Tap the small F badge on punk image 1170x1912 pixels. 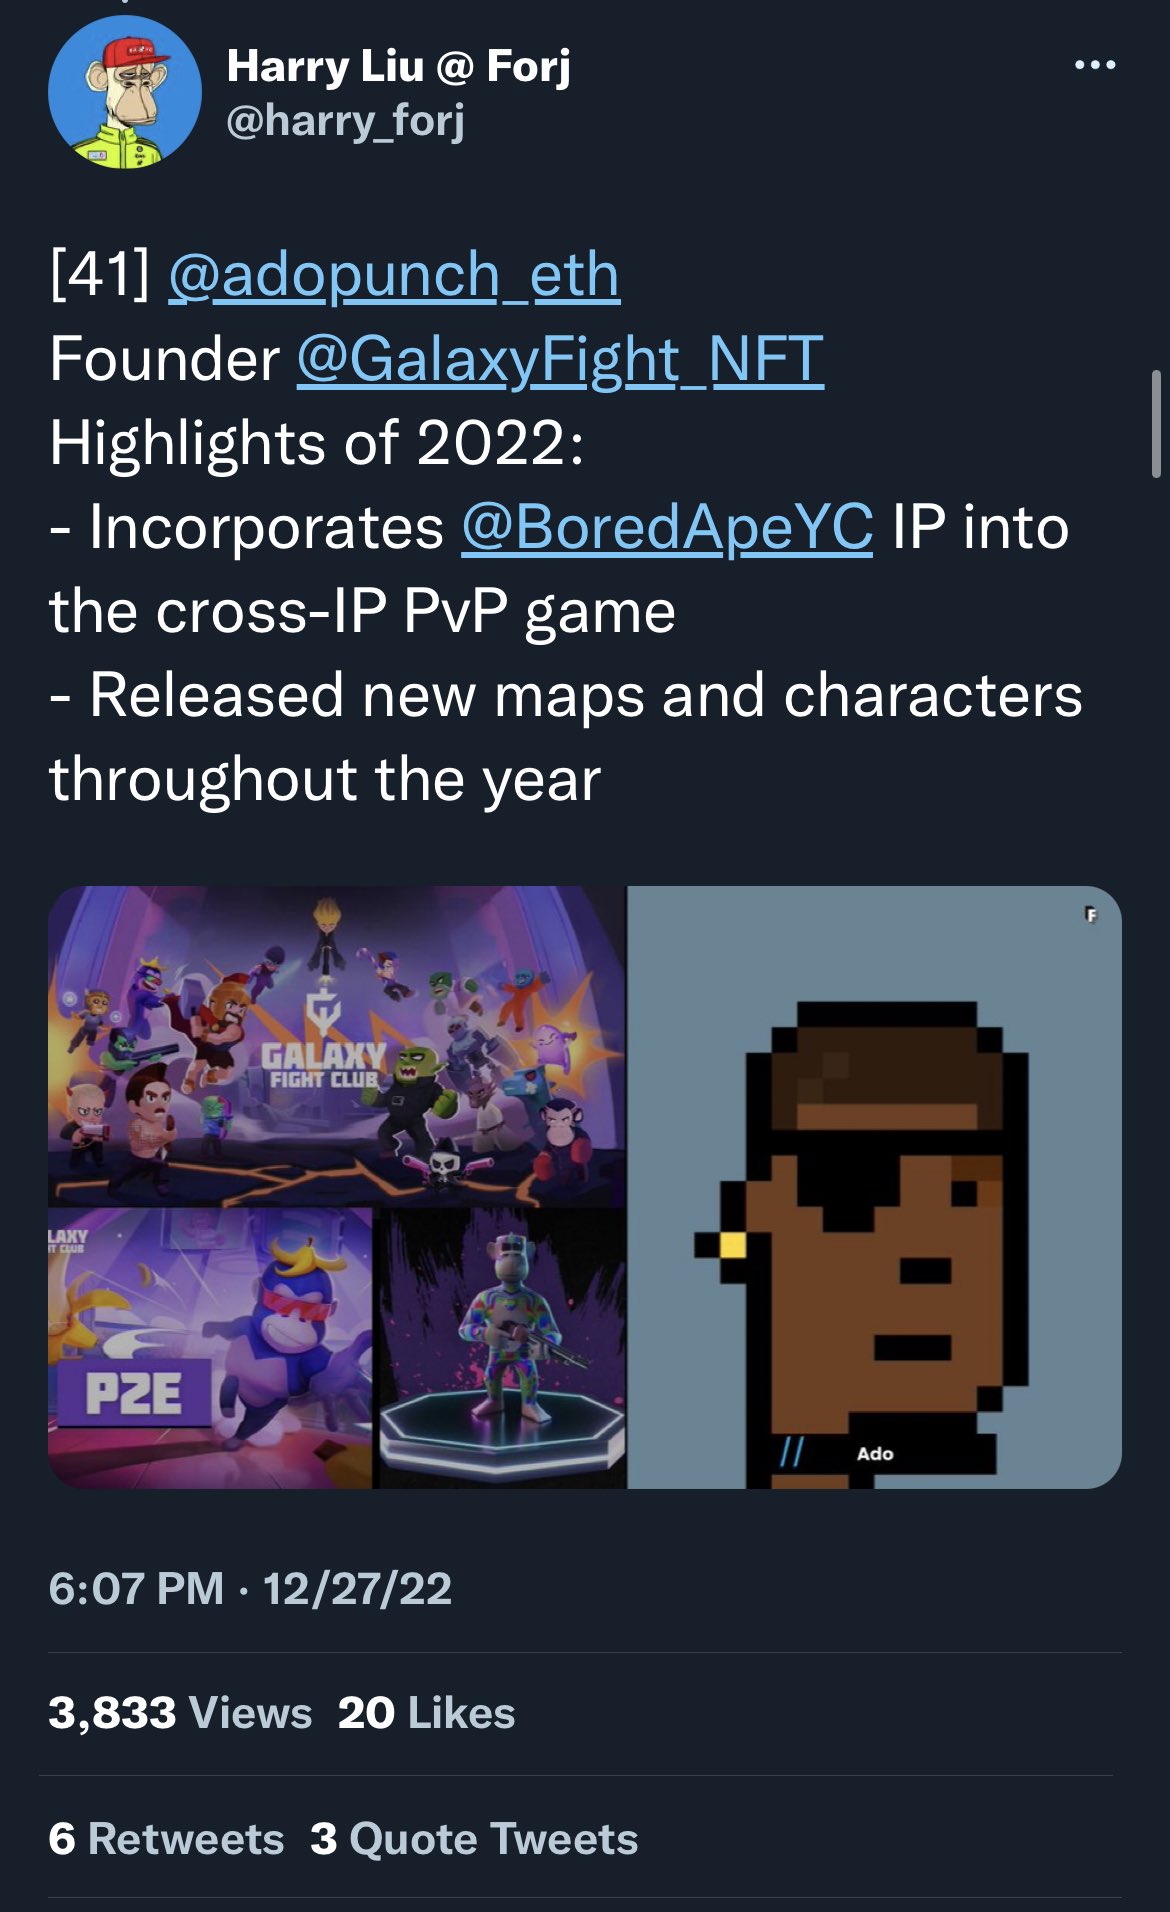(x=1091, y=914)
